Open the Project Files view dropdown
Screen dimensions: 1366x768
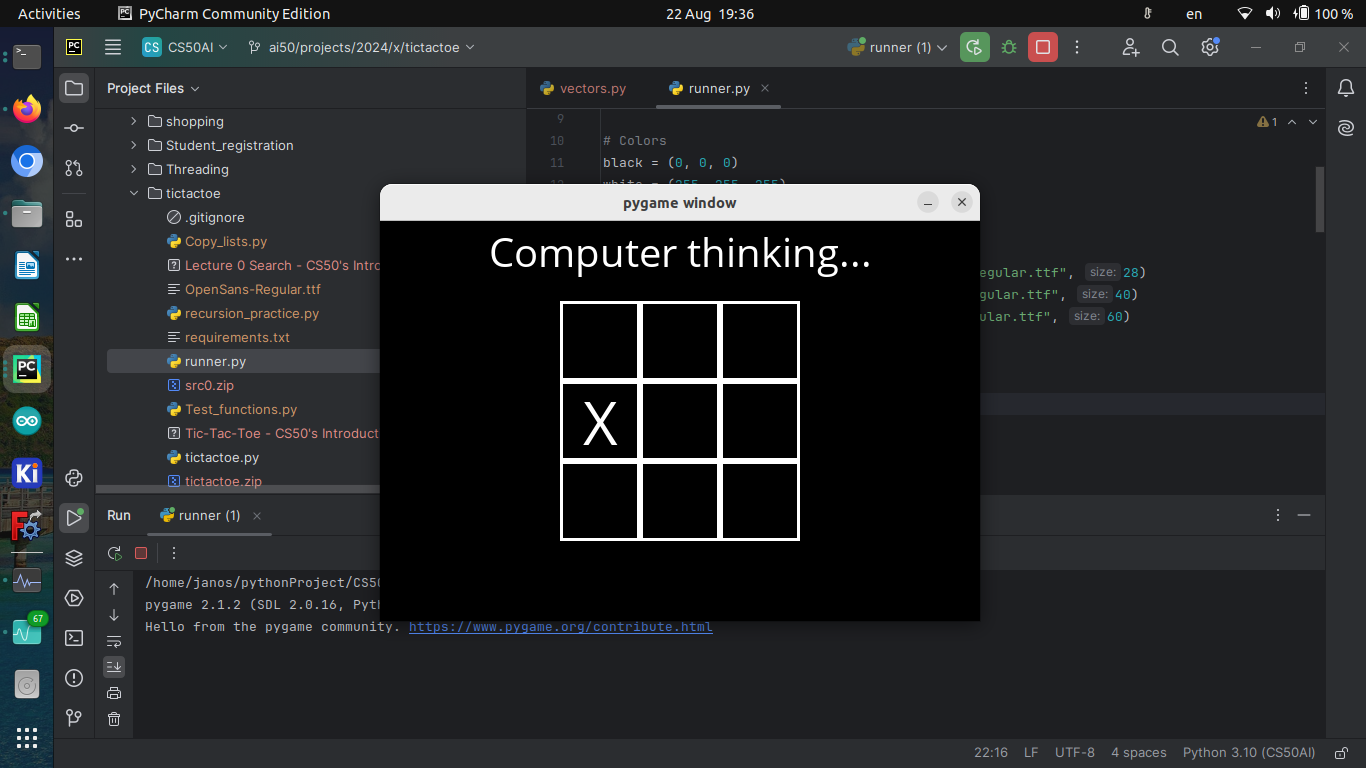click(x=153, y=88)
